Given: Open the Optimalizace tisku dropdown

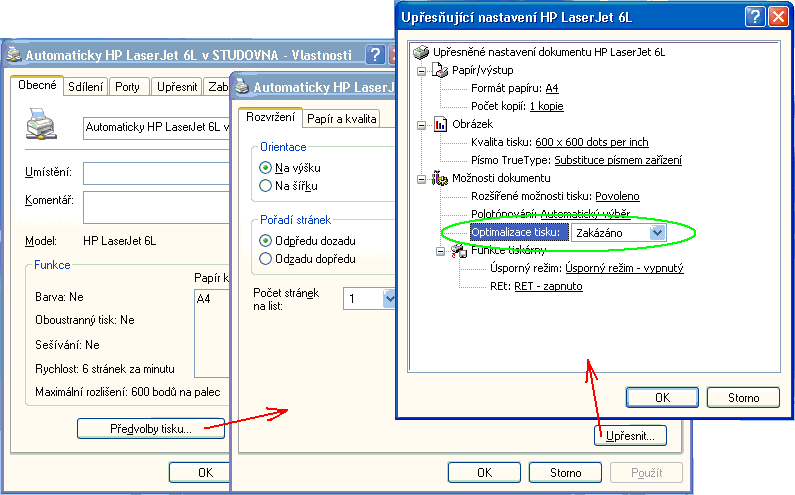Looking at the screenshot, I should coord(657,233).
